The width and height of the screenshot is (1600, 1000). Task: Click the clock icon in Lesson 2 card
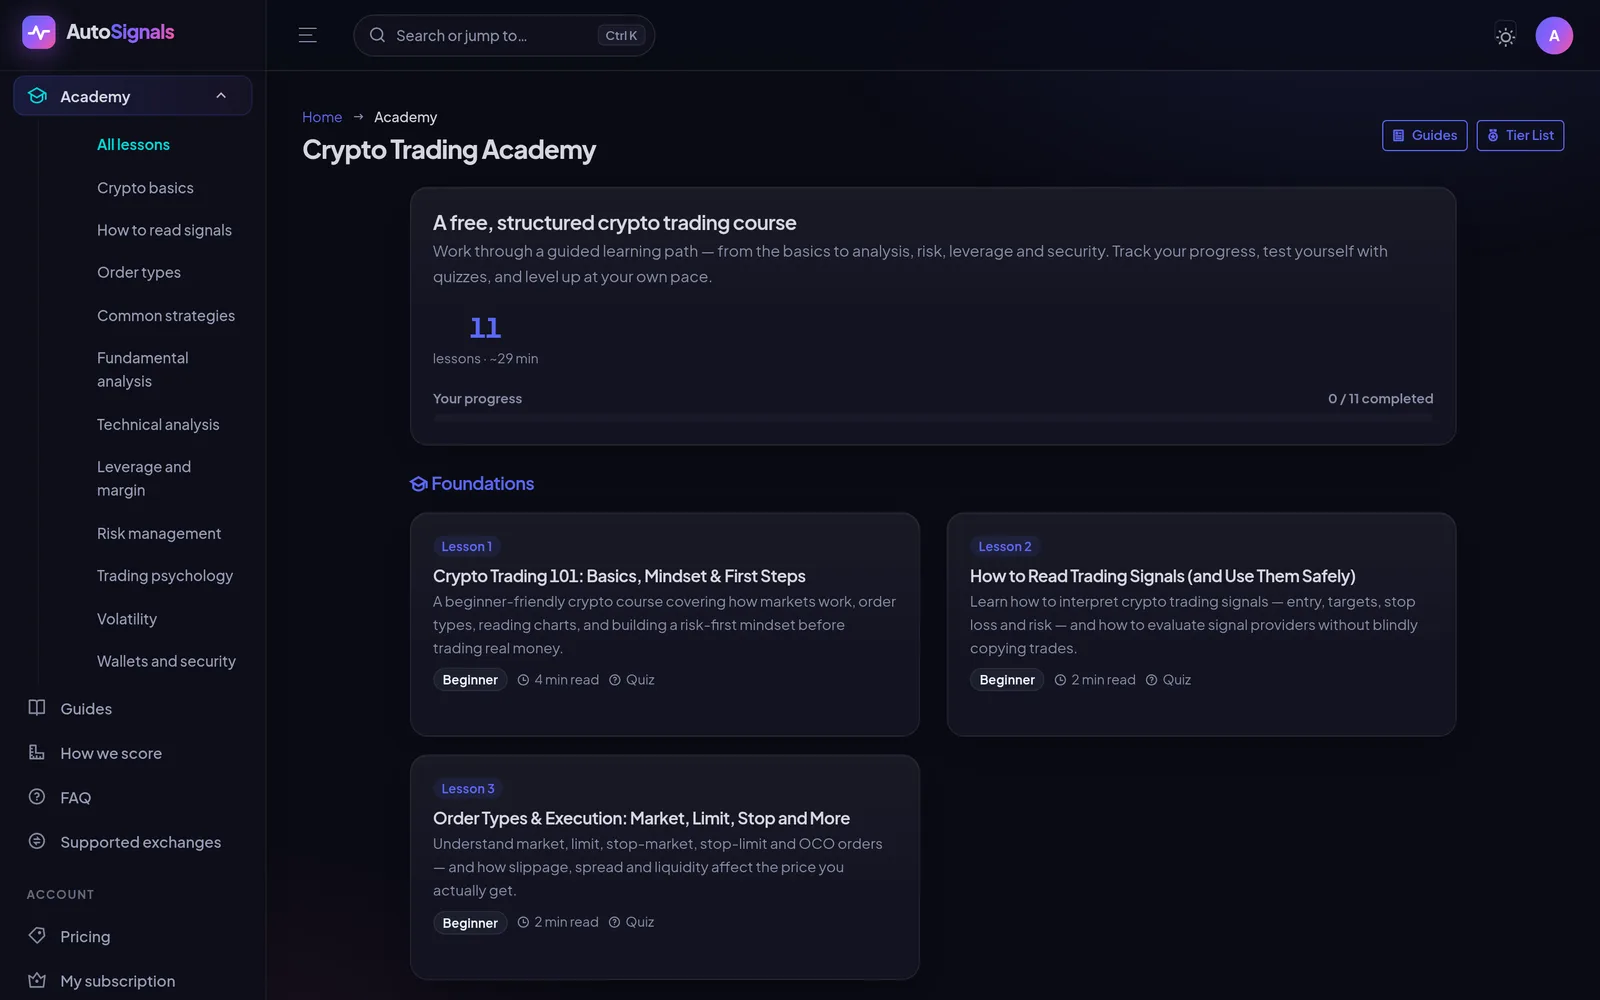(1060, 680)
